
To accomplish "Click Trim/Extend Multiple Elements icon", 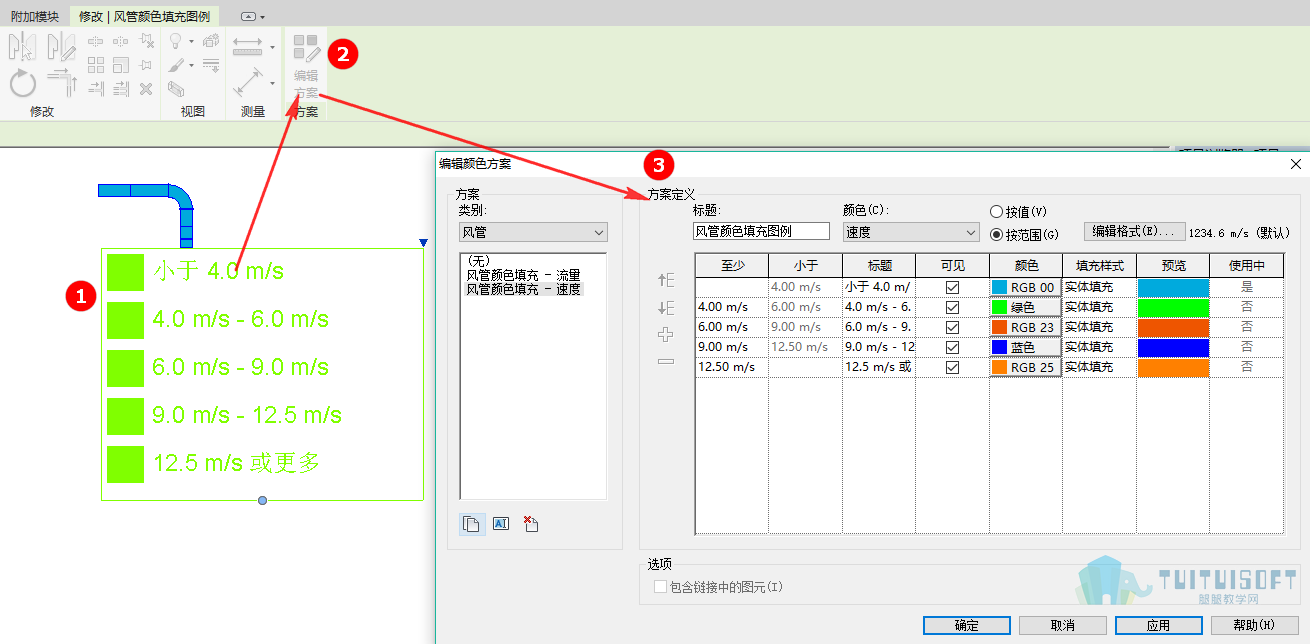I will point(121,89).
